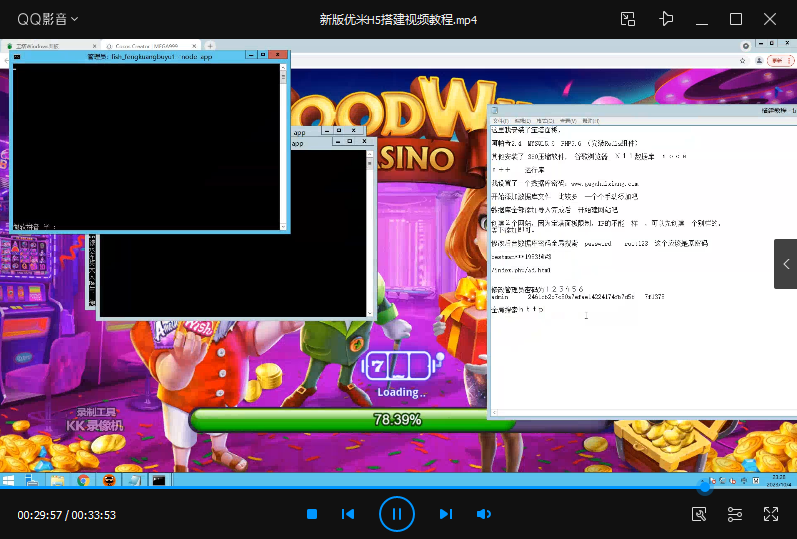Mute the player volume
Screen dimensions: 797x539
coord(484,514)
